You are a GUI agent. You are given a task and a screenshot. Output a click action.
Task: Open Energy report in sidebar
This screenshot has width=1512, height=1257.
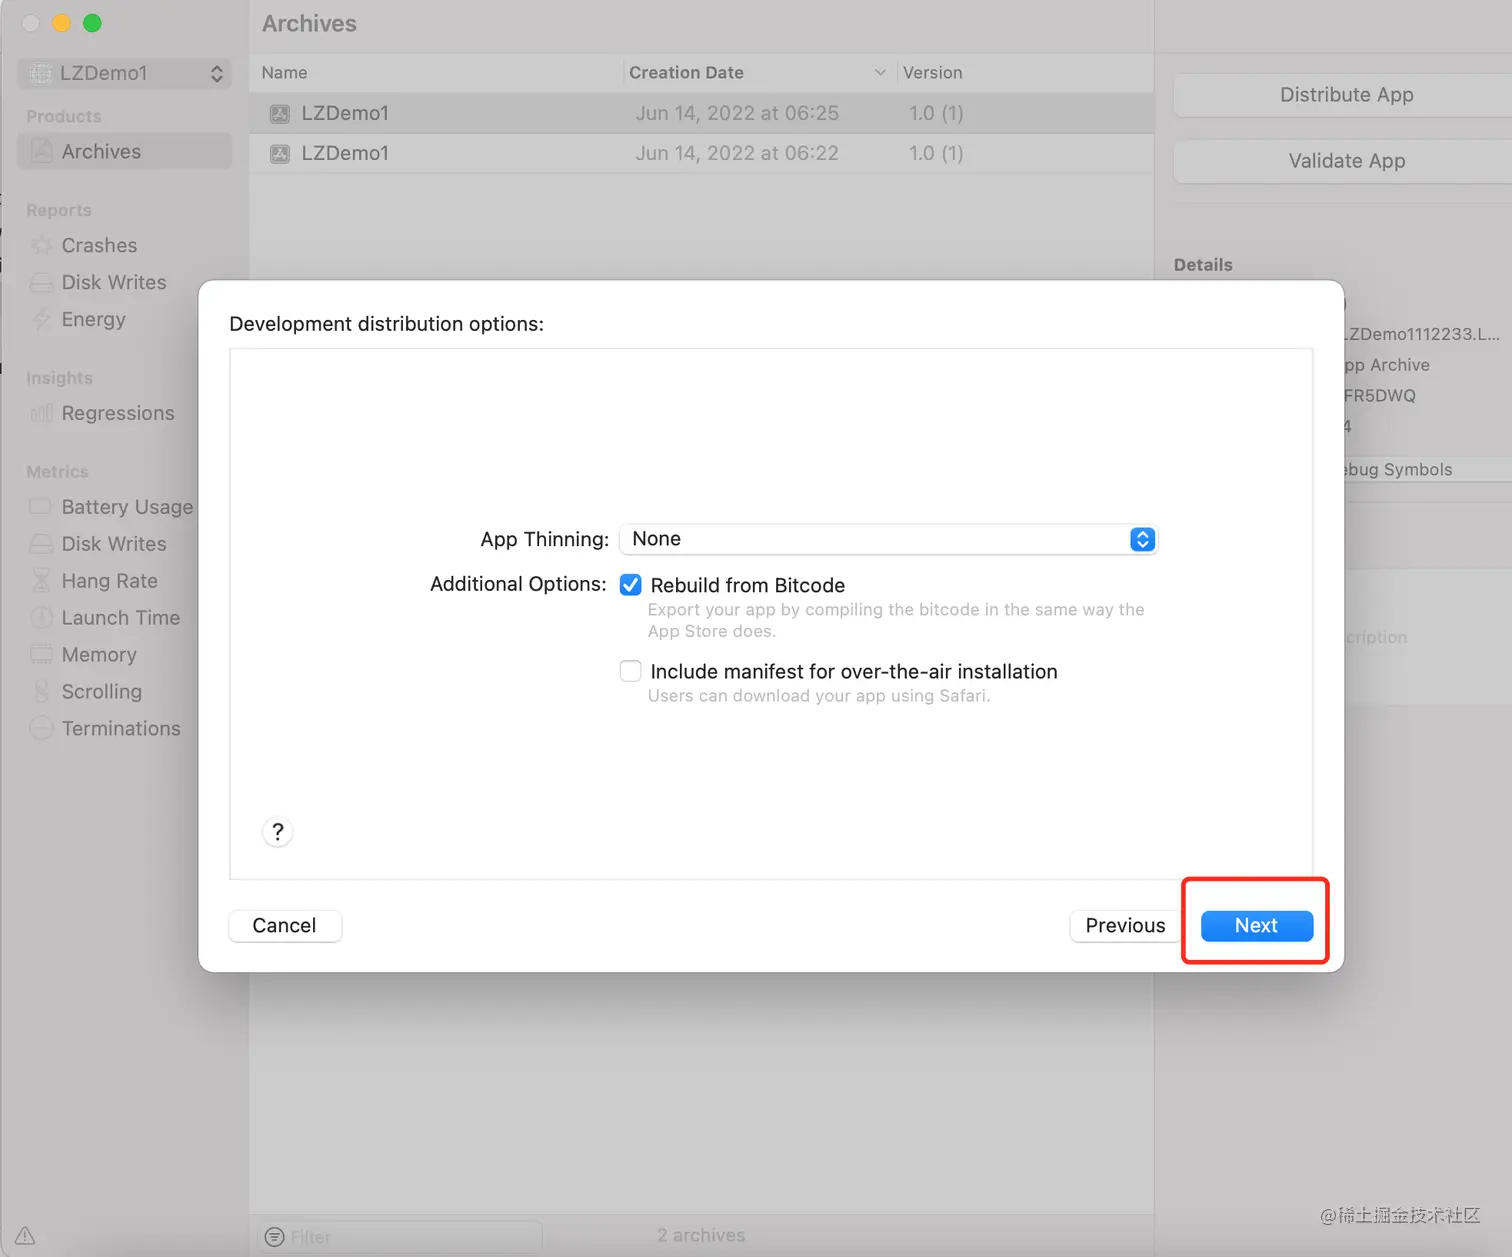(x=93, y=319)
